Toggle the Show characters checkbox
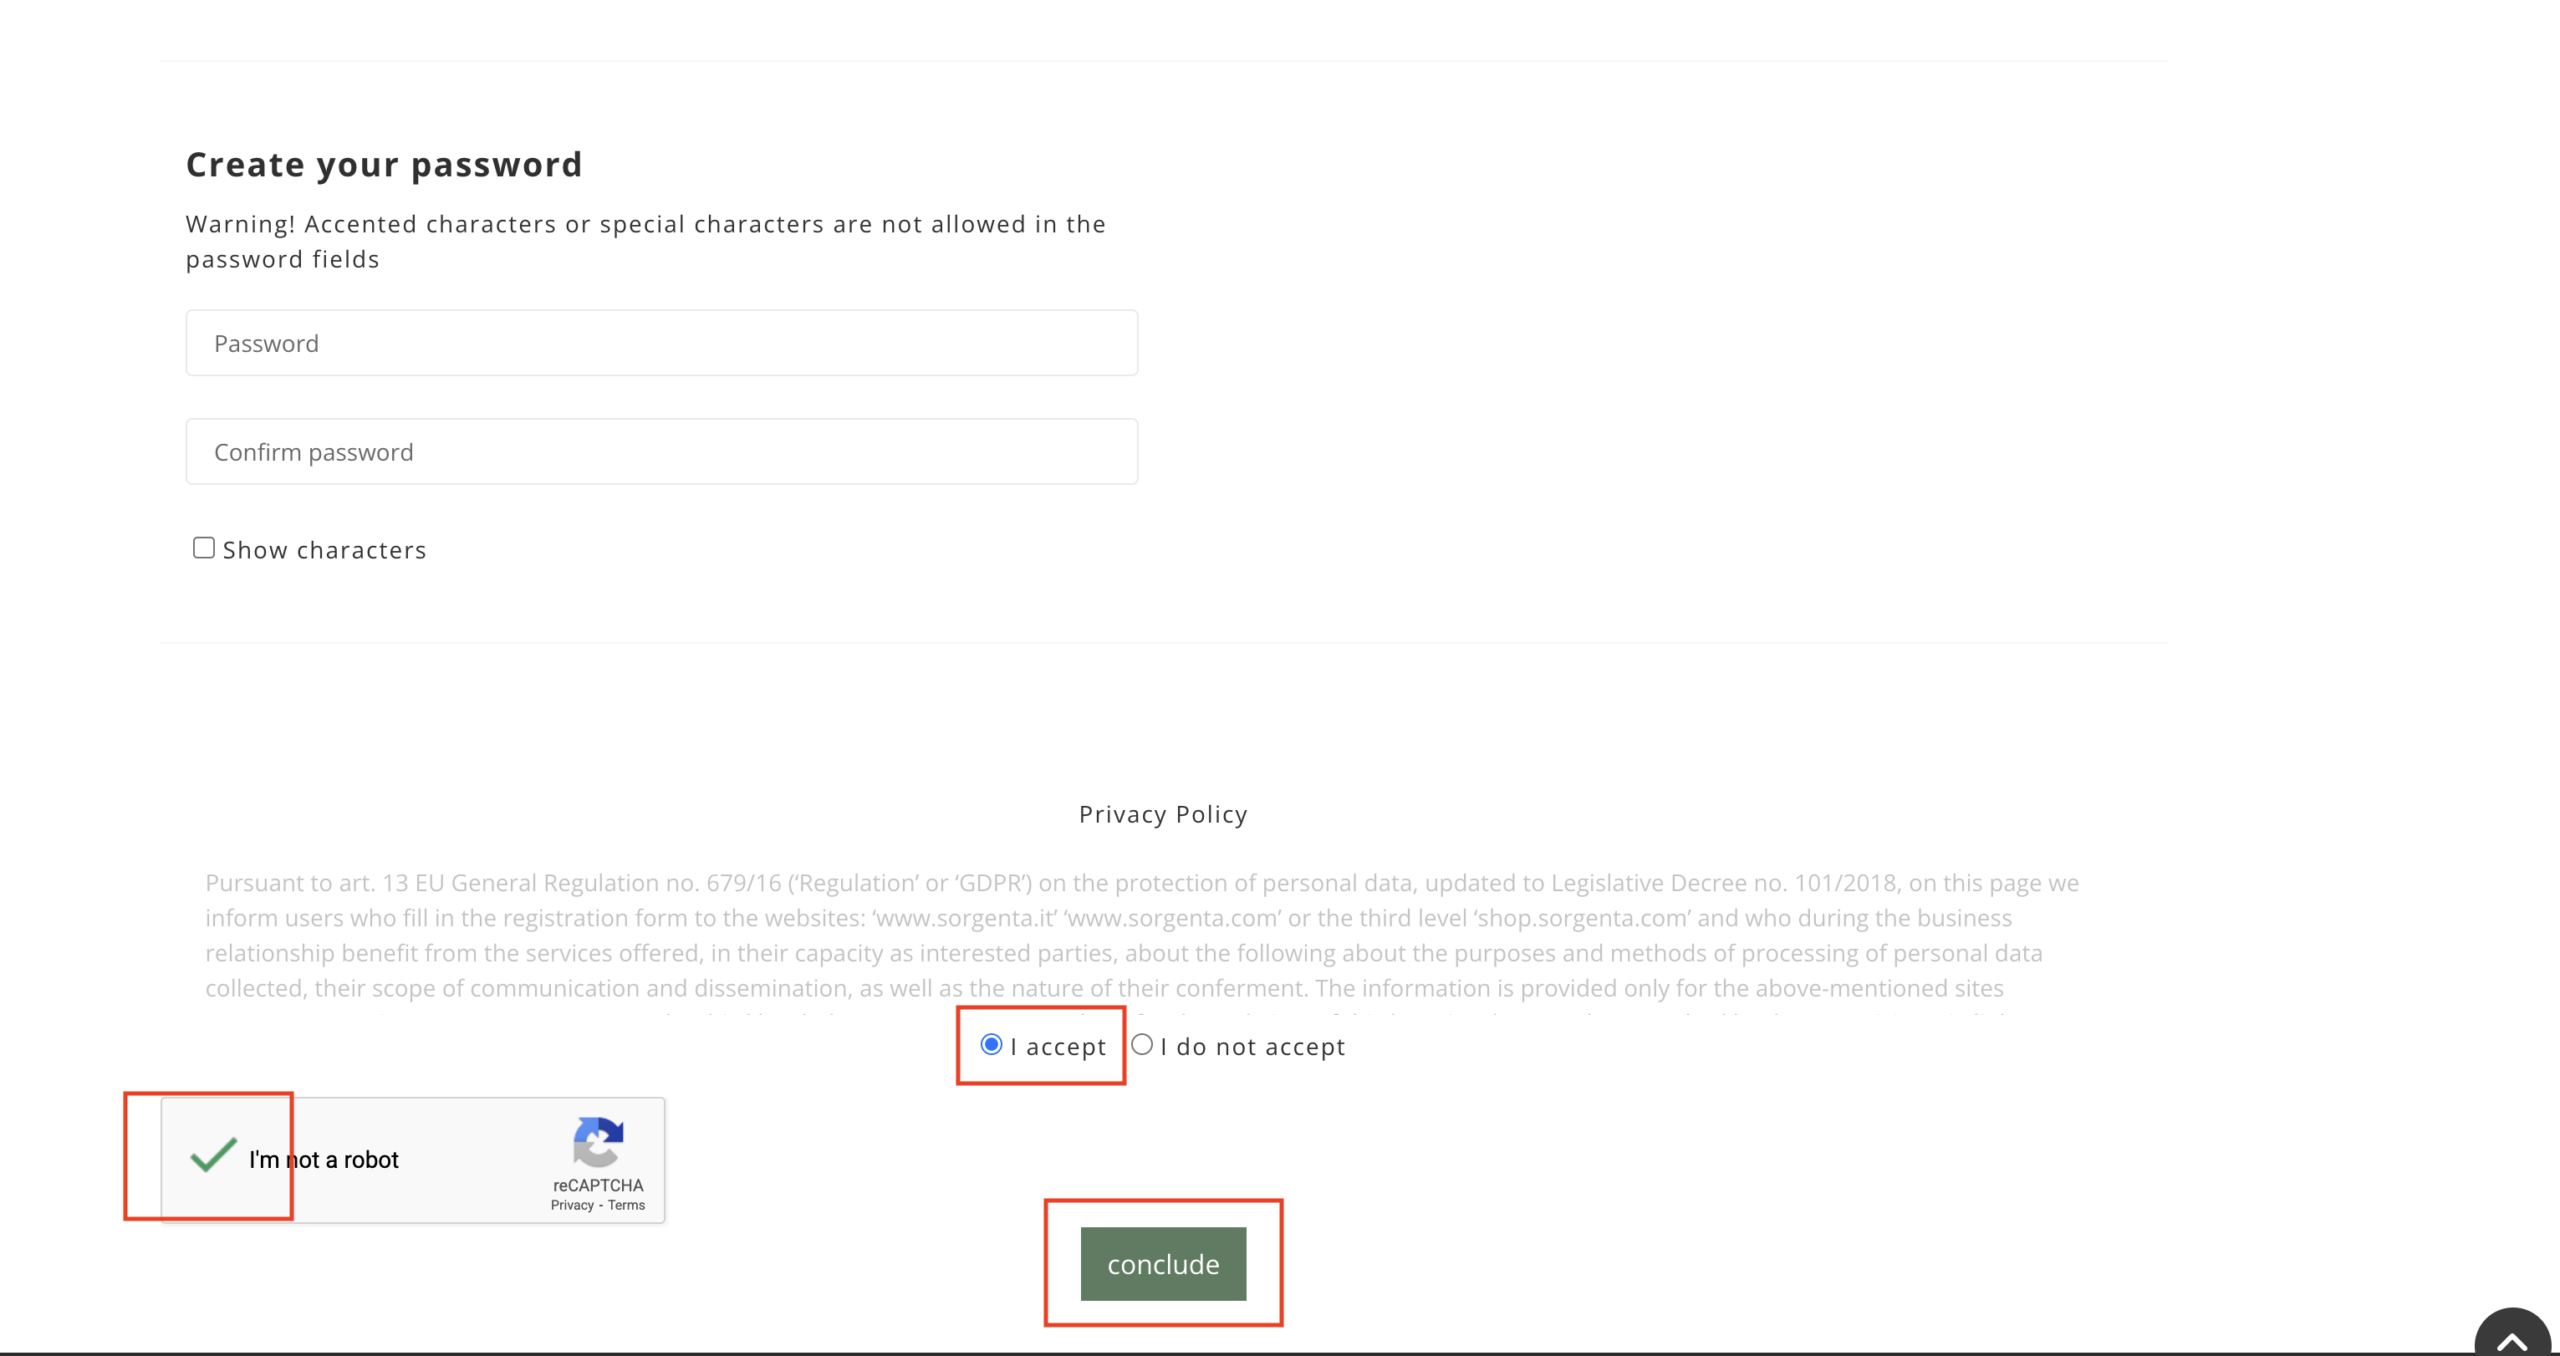This screenshot has height=1356, width=2560. point(204,548)
